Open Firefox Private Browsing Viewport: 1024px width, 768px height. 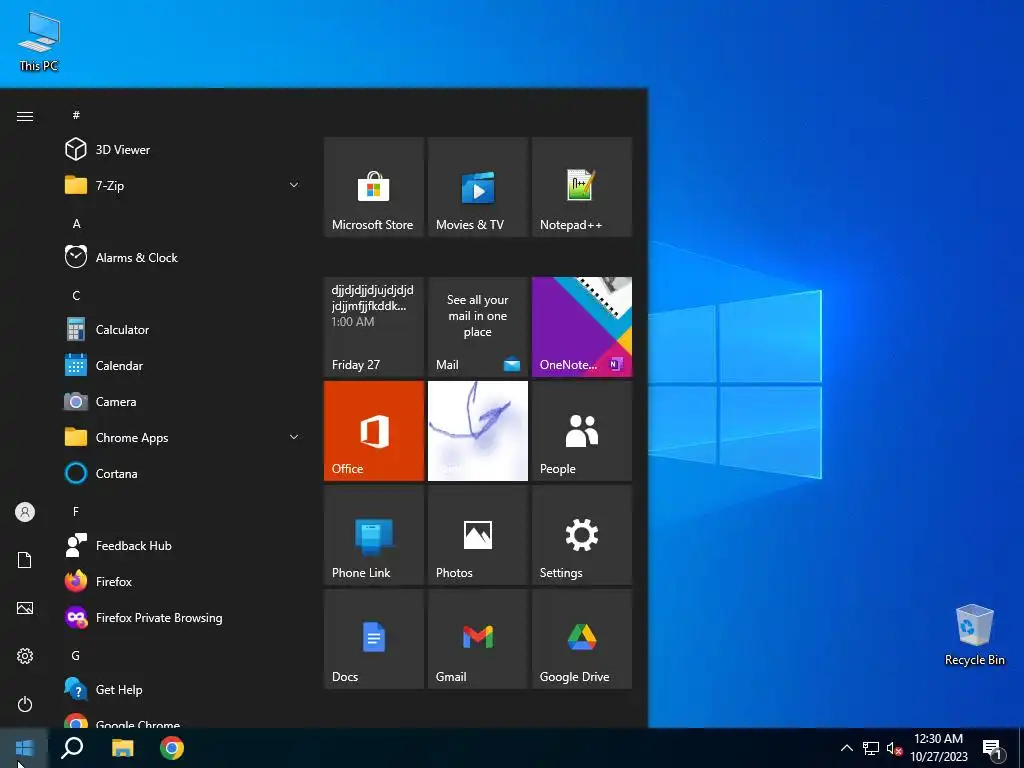click(182, 618)
